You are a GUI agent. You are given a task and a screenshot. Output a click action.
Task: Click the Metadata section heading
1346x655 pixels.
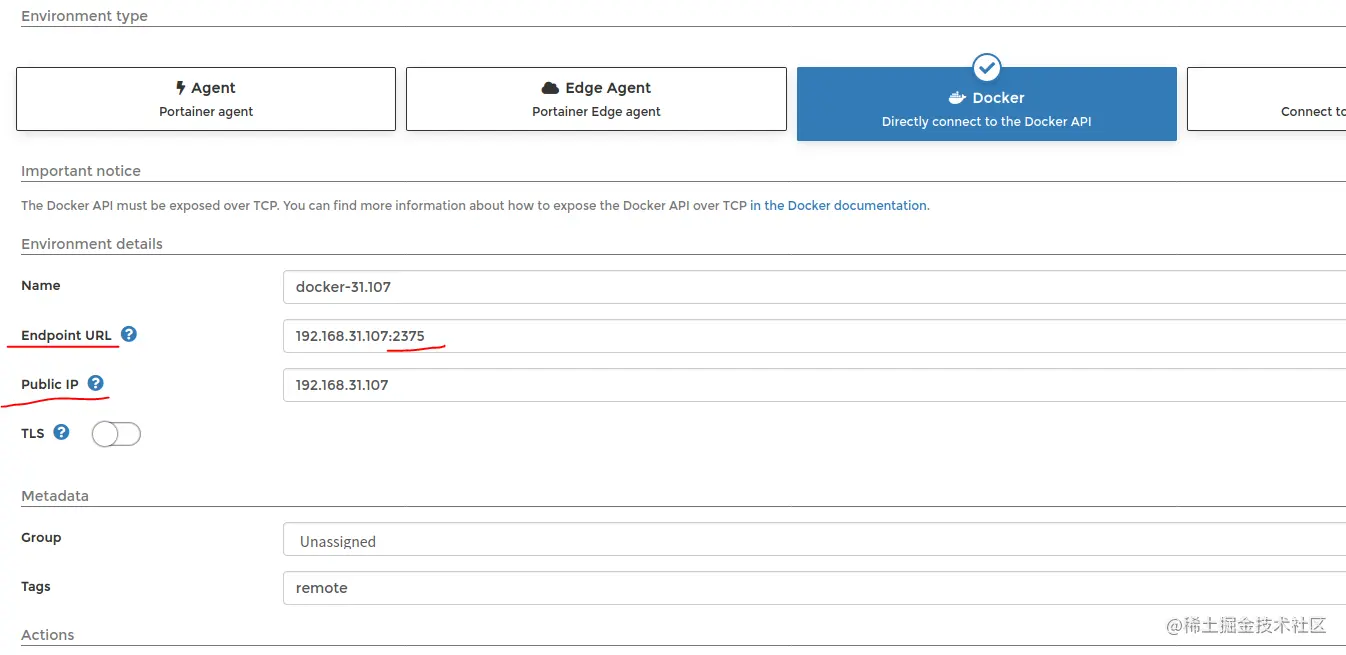55,496
